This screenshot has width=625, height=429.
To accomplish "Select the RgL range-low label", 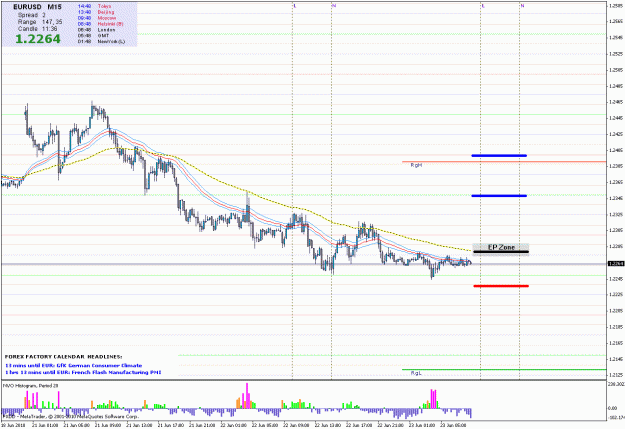I will click(416, 373).
